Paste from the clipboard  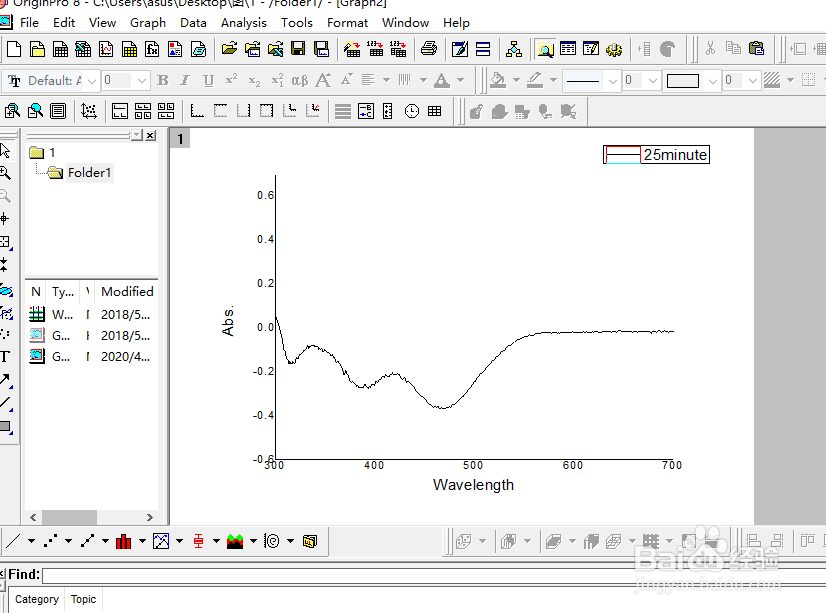756,49
